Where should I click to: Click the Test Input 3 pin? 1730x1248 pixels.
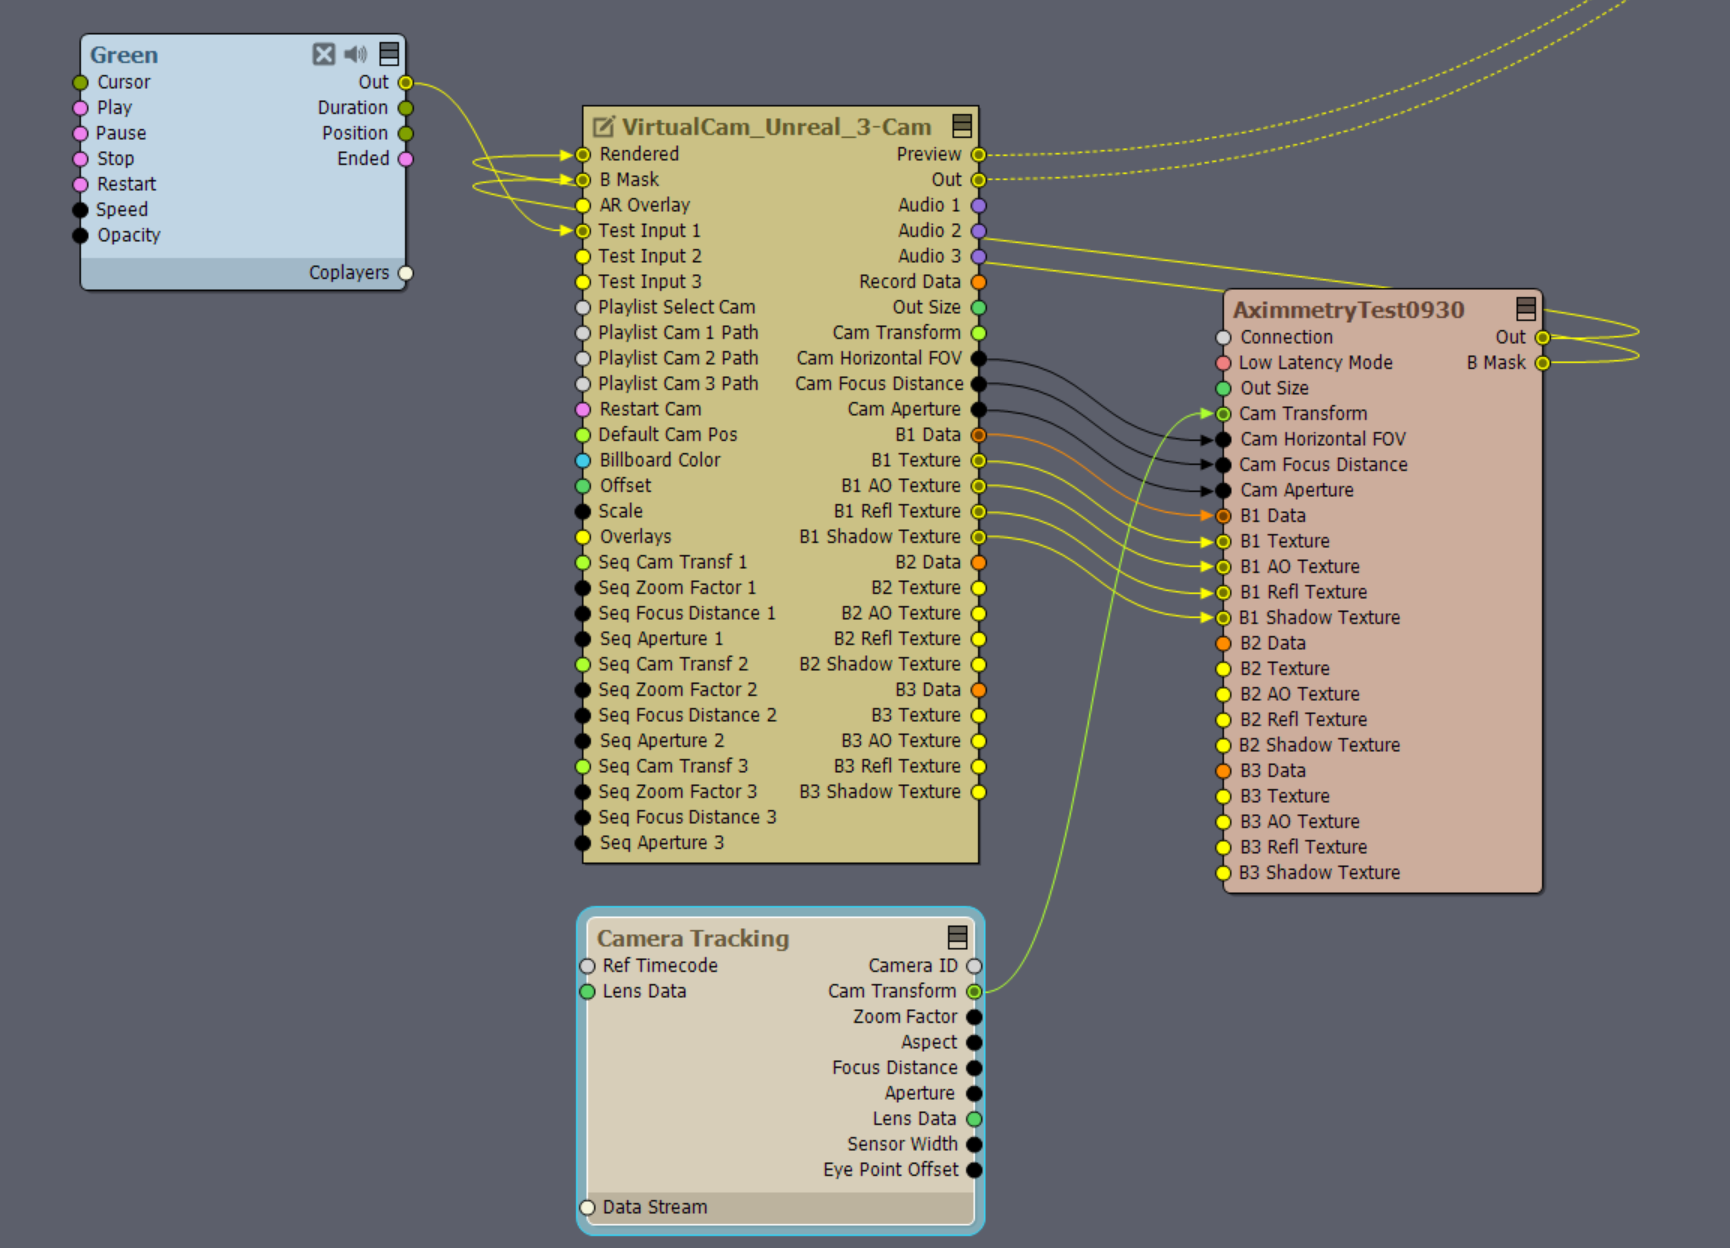click(x=583, y=282)
